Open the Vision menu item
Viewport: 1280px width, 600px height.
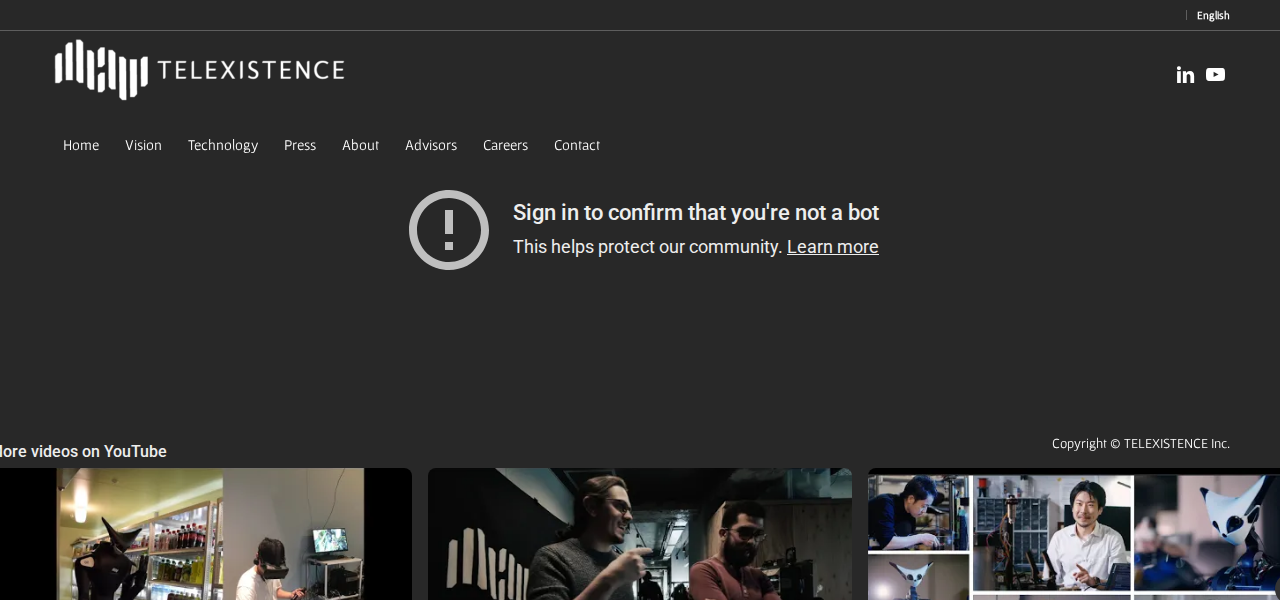click(x=143, y=145)
